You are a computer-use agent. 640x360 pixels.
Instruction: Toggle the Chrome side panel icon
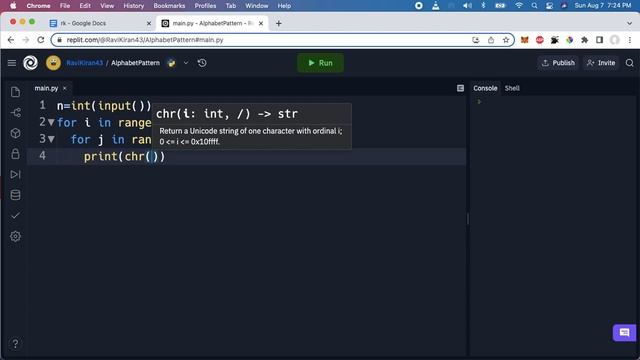[600, 40]
